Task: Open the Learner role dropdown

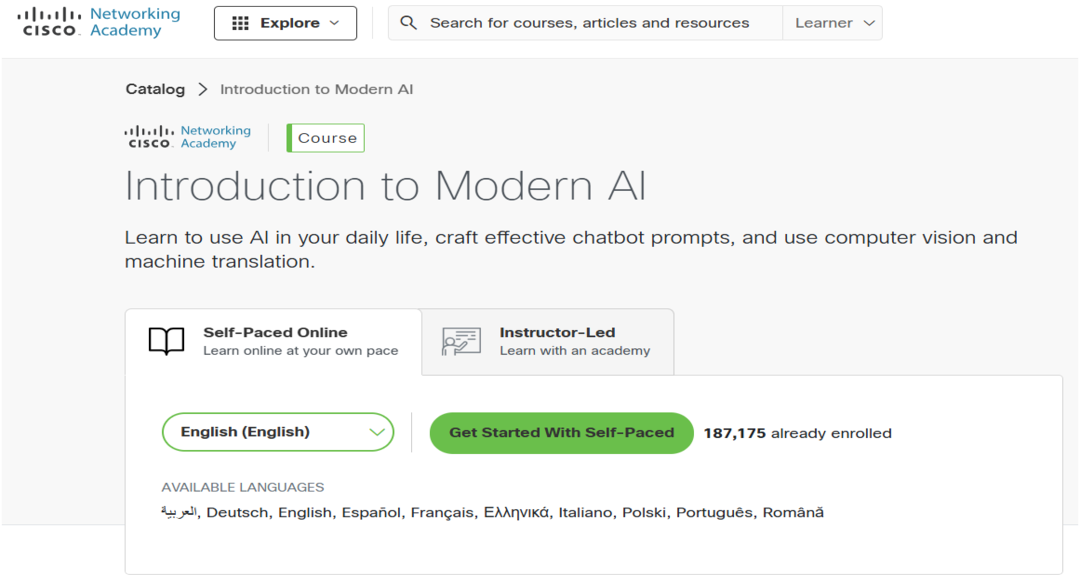Action: tap(836, 23)
